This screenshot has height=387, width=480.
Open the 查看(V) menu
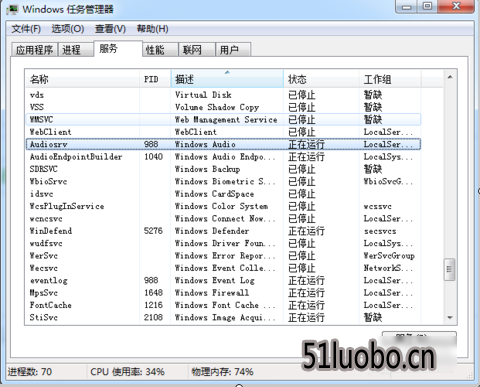tap(110, 29)
